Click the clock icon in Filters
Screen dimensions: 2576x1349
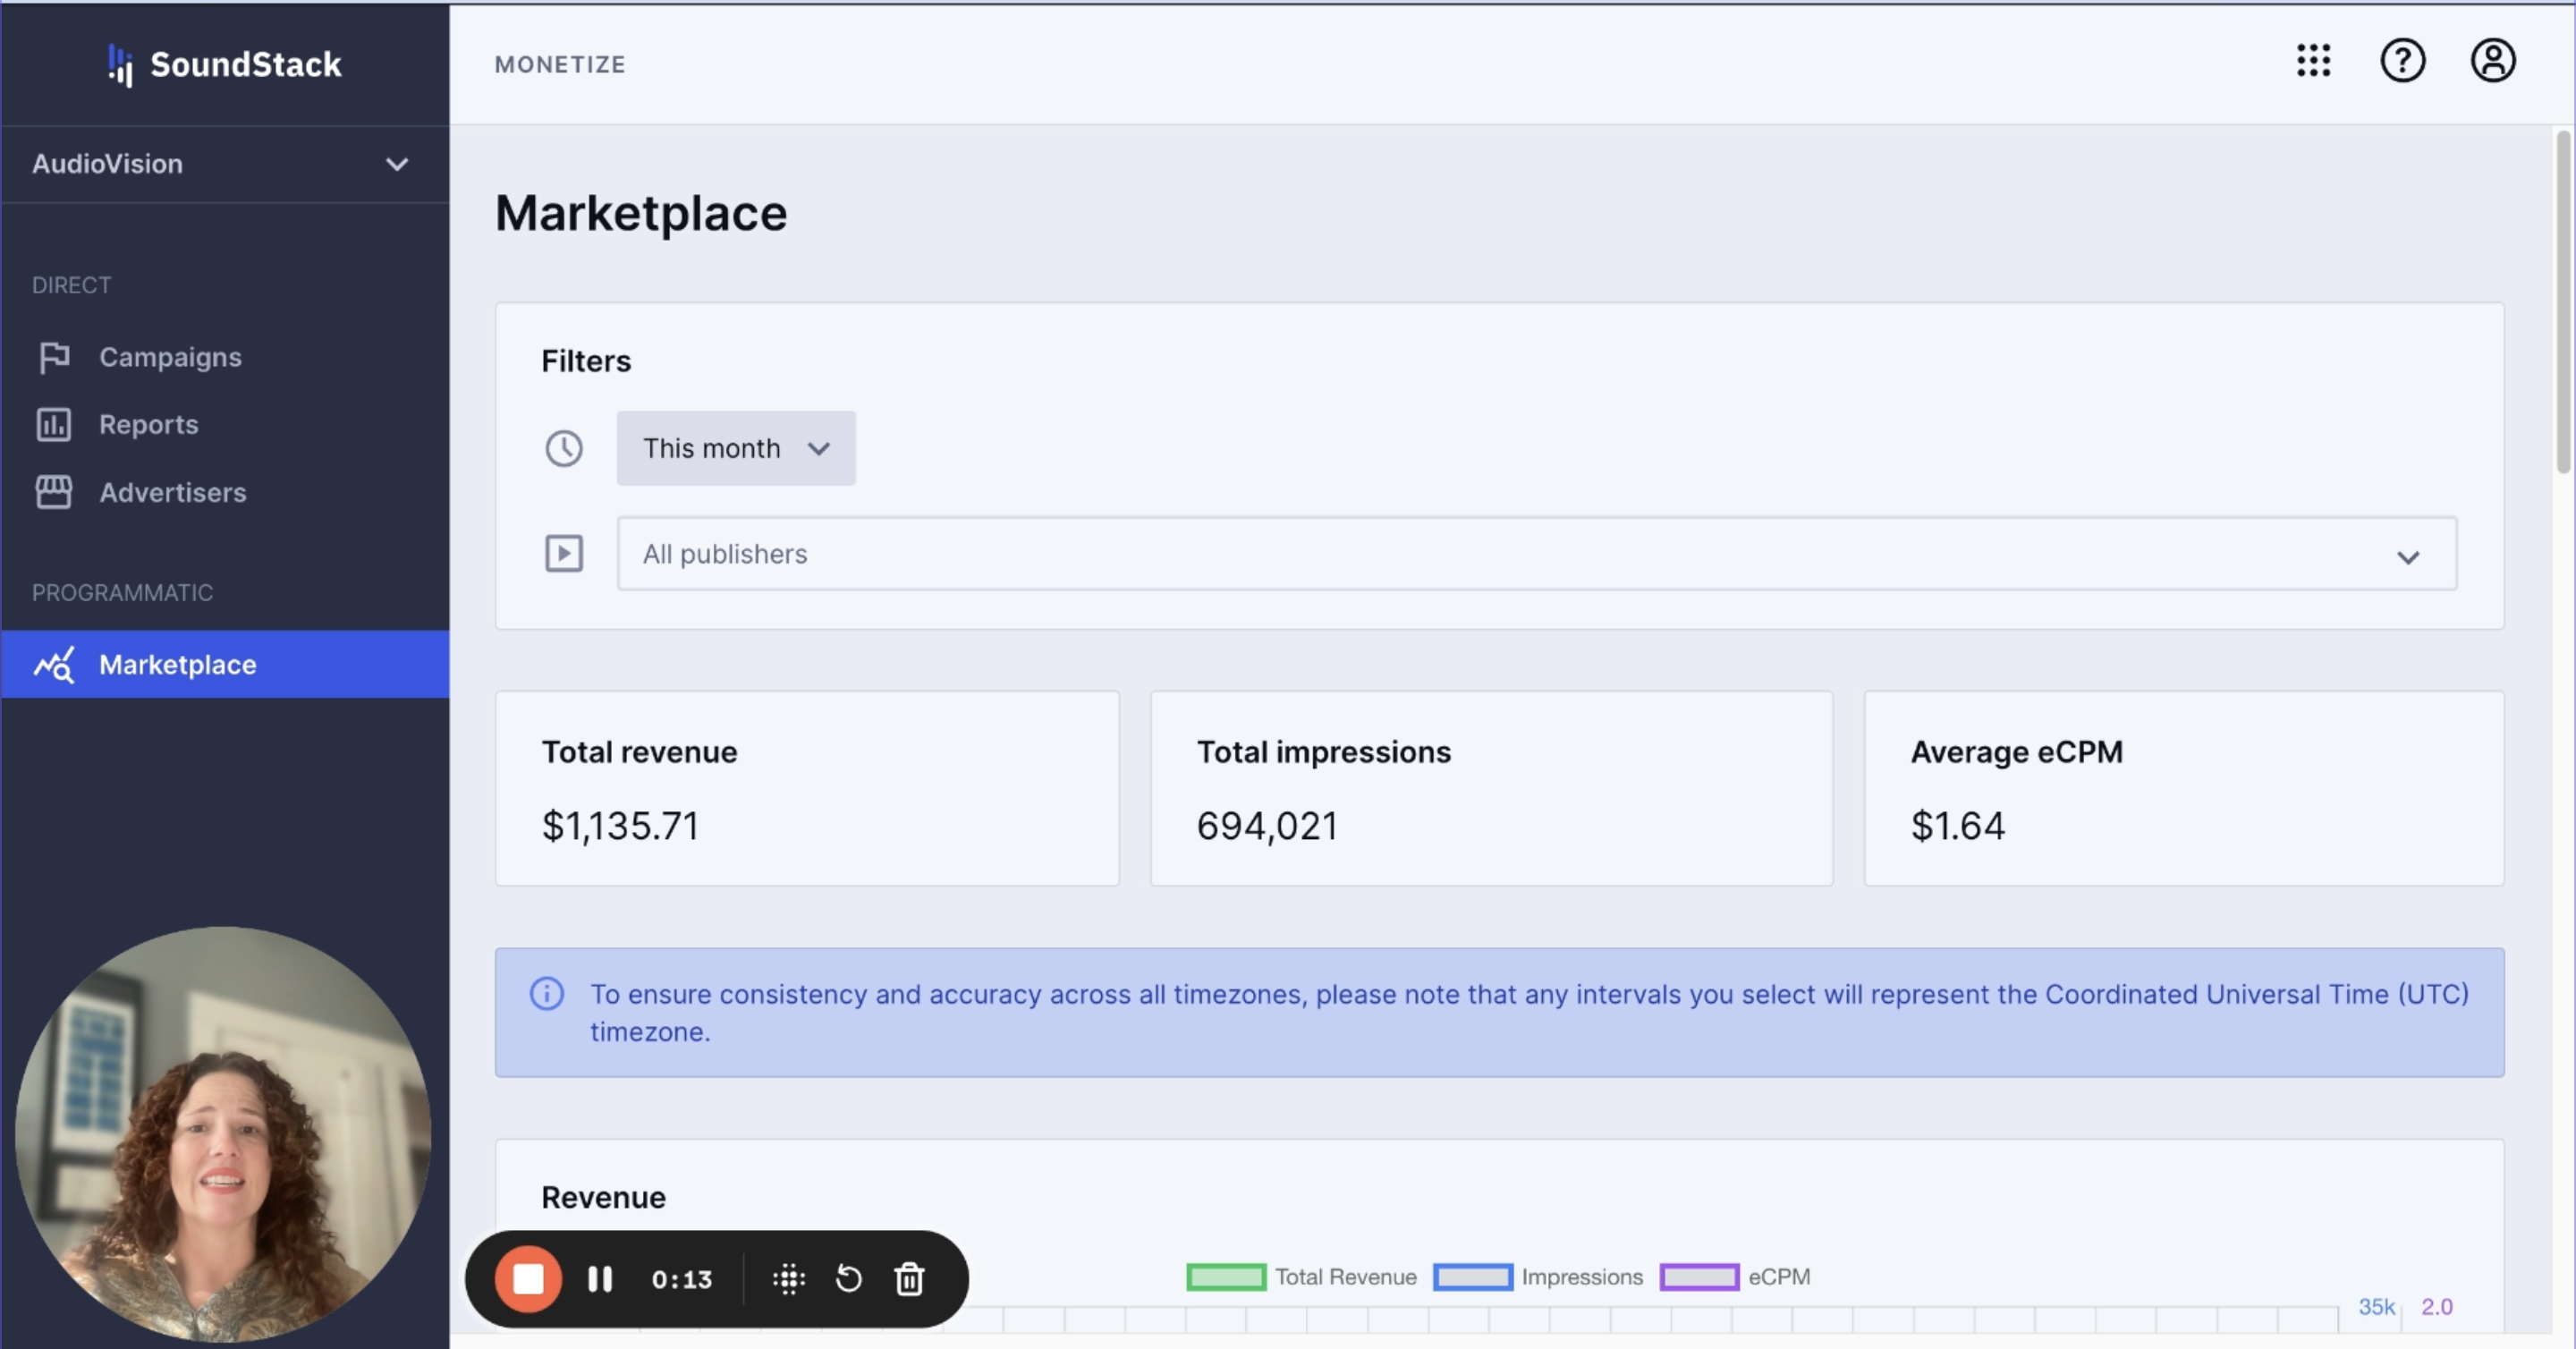pos(564,448)
